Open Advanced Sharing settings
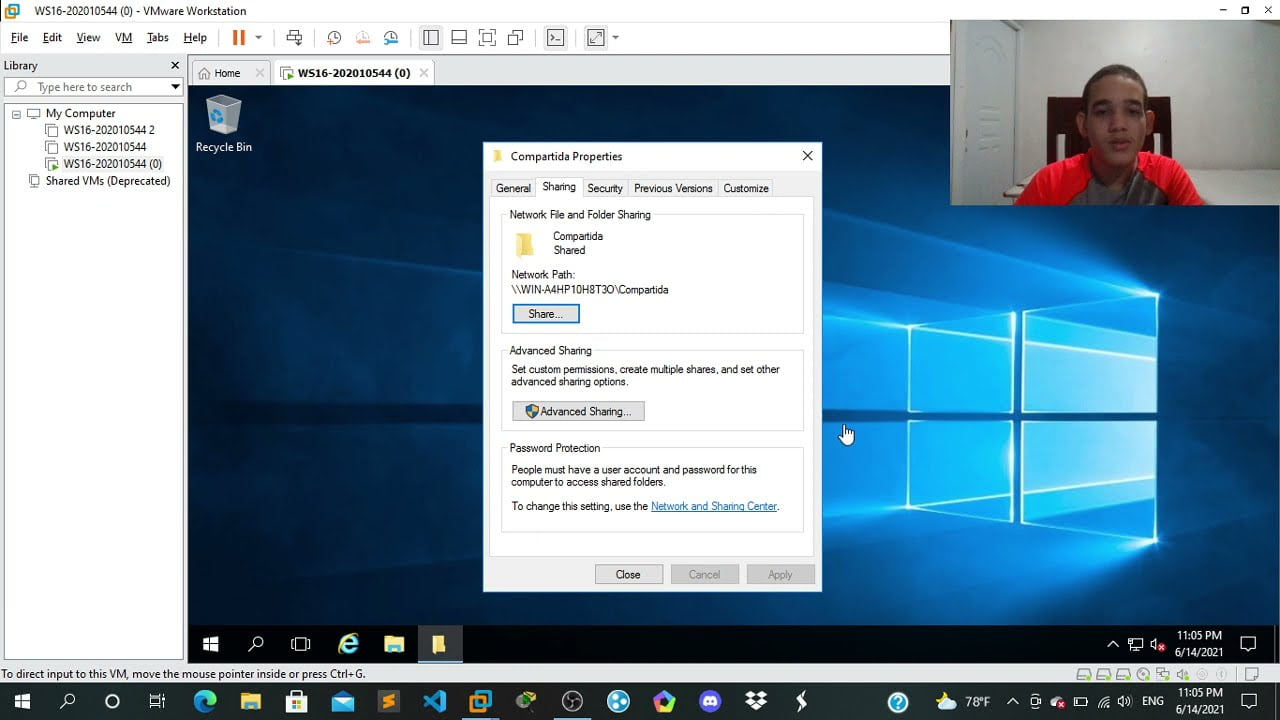The width and height of the screenshot is (1280, 720). [x=578, y=411]
